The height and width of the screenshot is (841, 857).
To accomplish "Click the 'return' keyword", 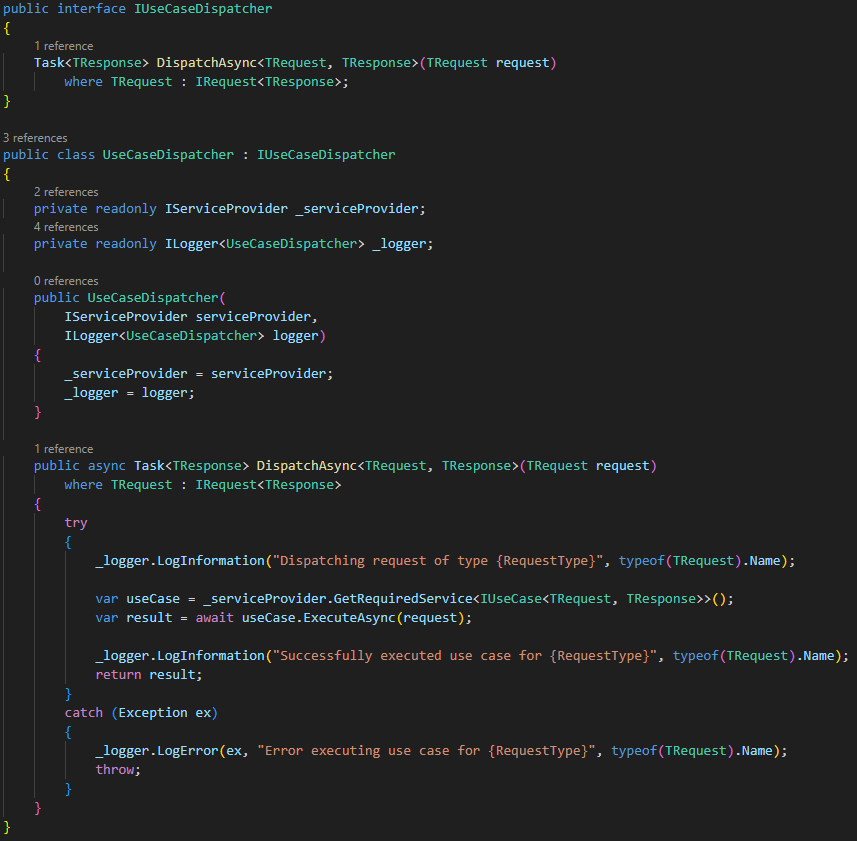I will [118, 675].
